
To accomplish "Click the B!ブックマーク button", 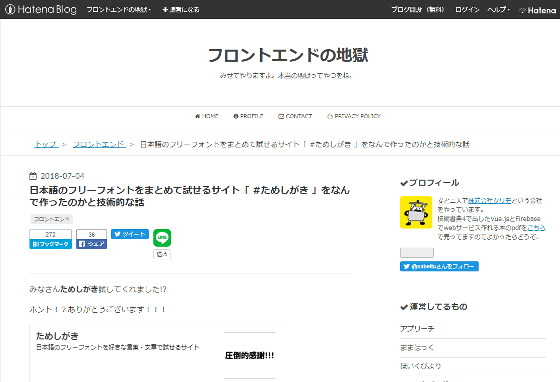I will click(x=50, y=244).
